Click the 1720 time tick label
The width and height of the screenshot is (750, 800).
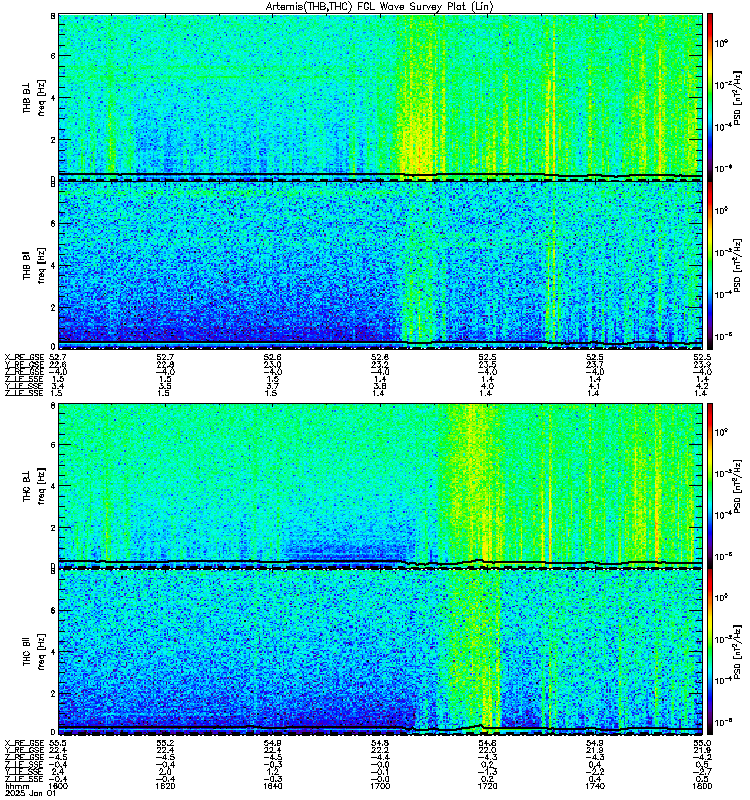coord(487,786)
